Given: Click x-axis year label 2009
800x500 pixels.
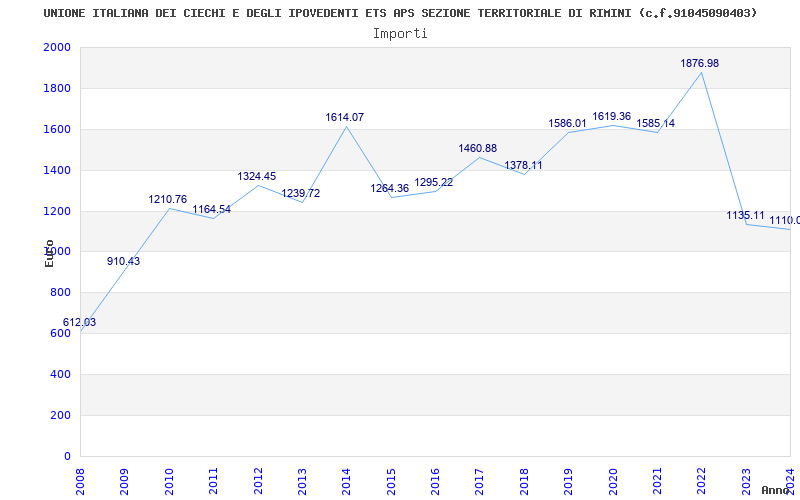Looking at the screenshot, I should pos(124,481).
